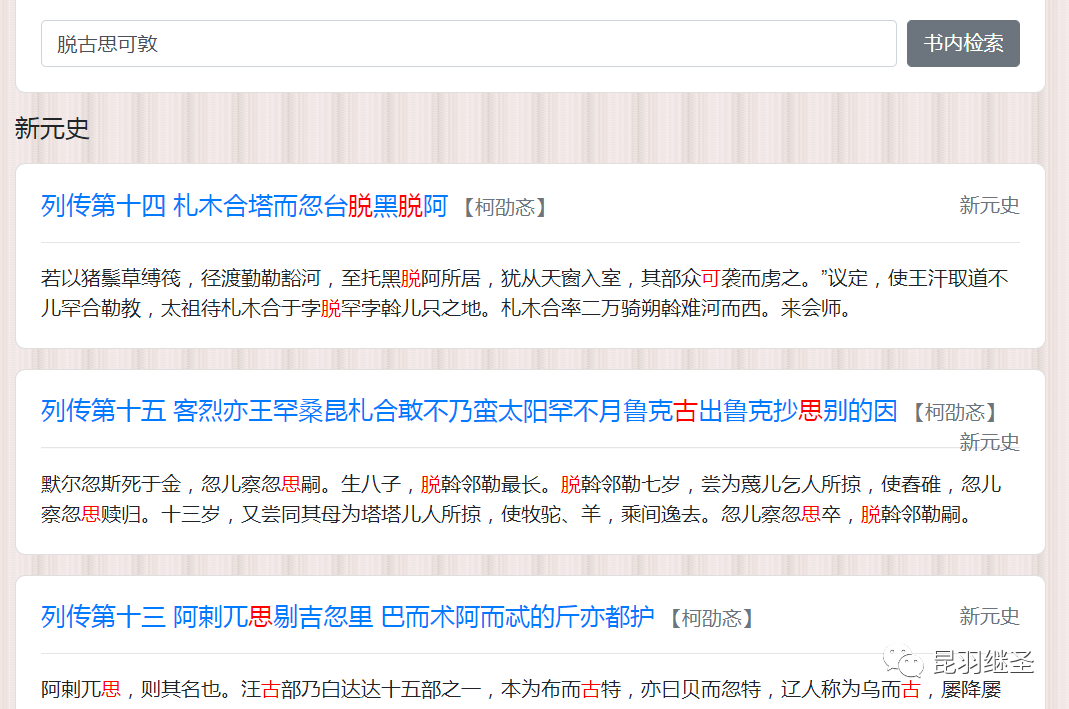Screen dimensions: 1069x709
Task: Click the excerpt starting 若以猪鬃草缚筏
Action: click(524, 293)
